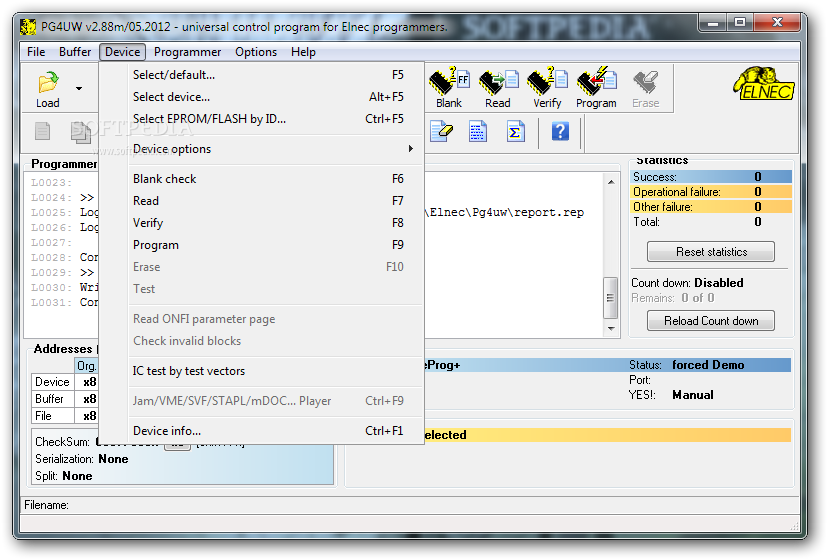Choose Device info... menu entry
This screenshot has height=560, width=828.
pos(262,431)
